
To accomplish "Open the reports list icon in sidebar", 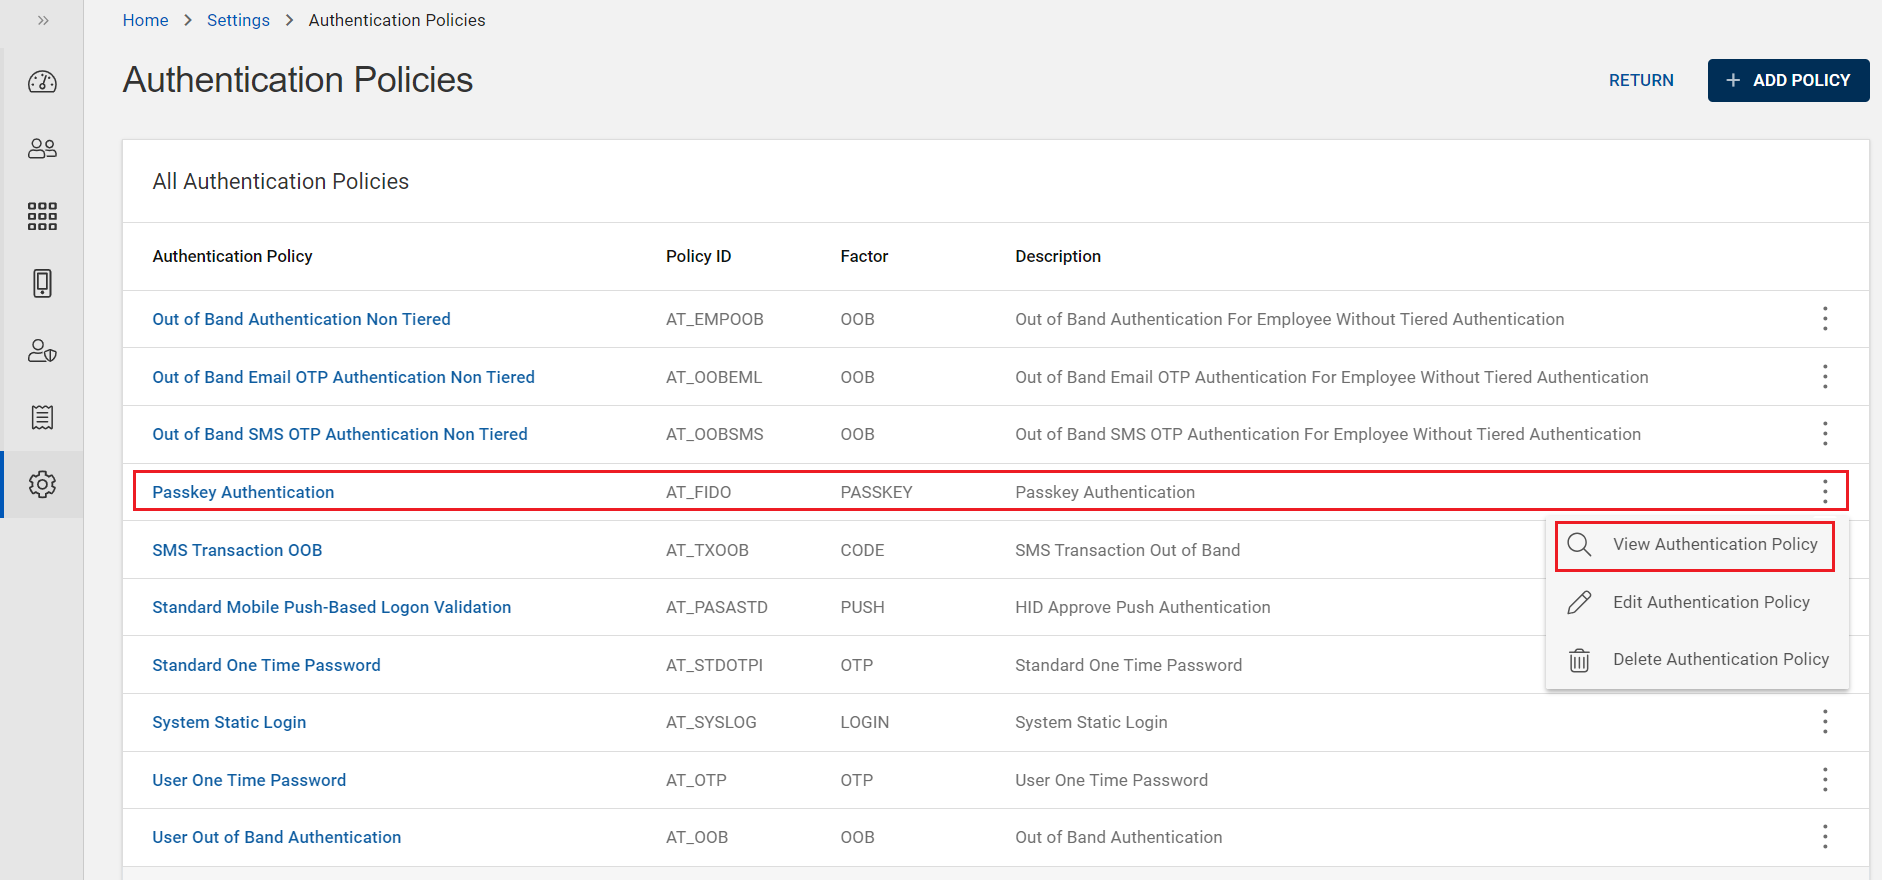I will point(42,417).
